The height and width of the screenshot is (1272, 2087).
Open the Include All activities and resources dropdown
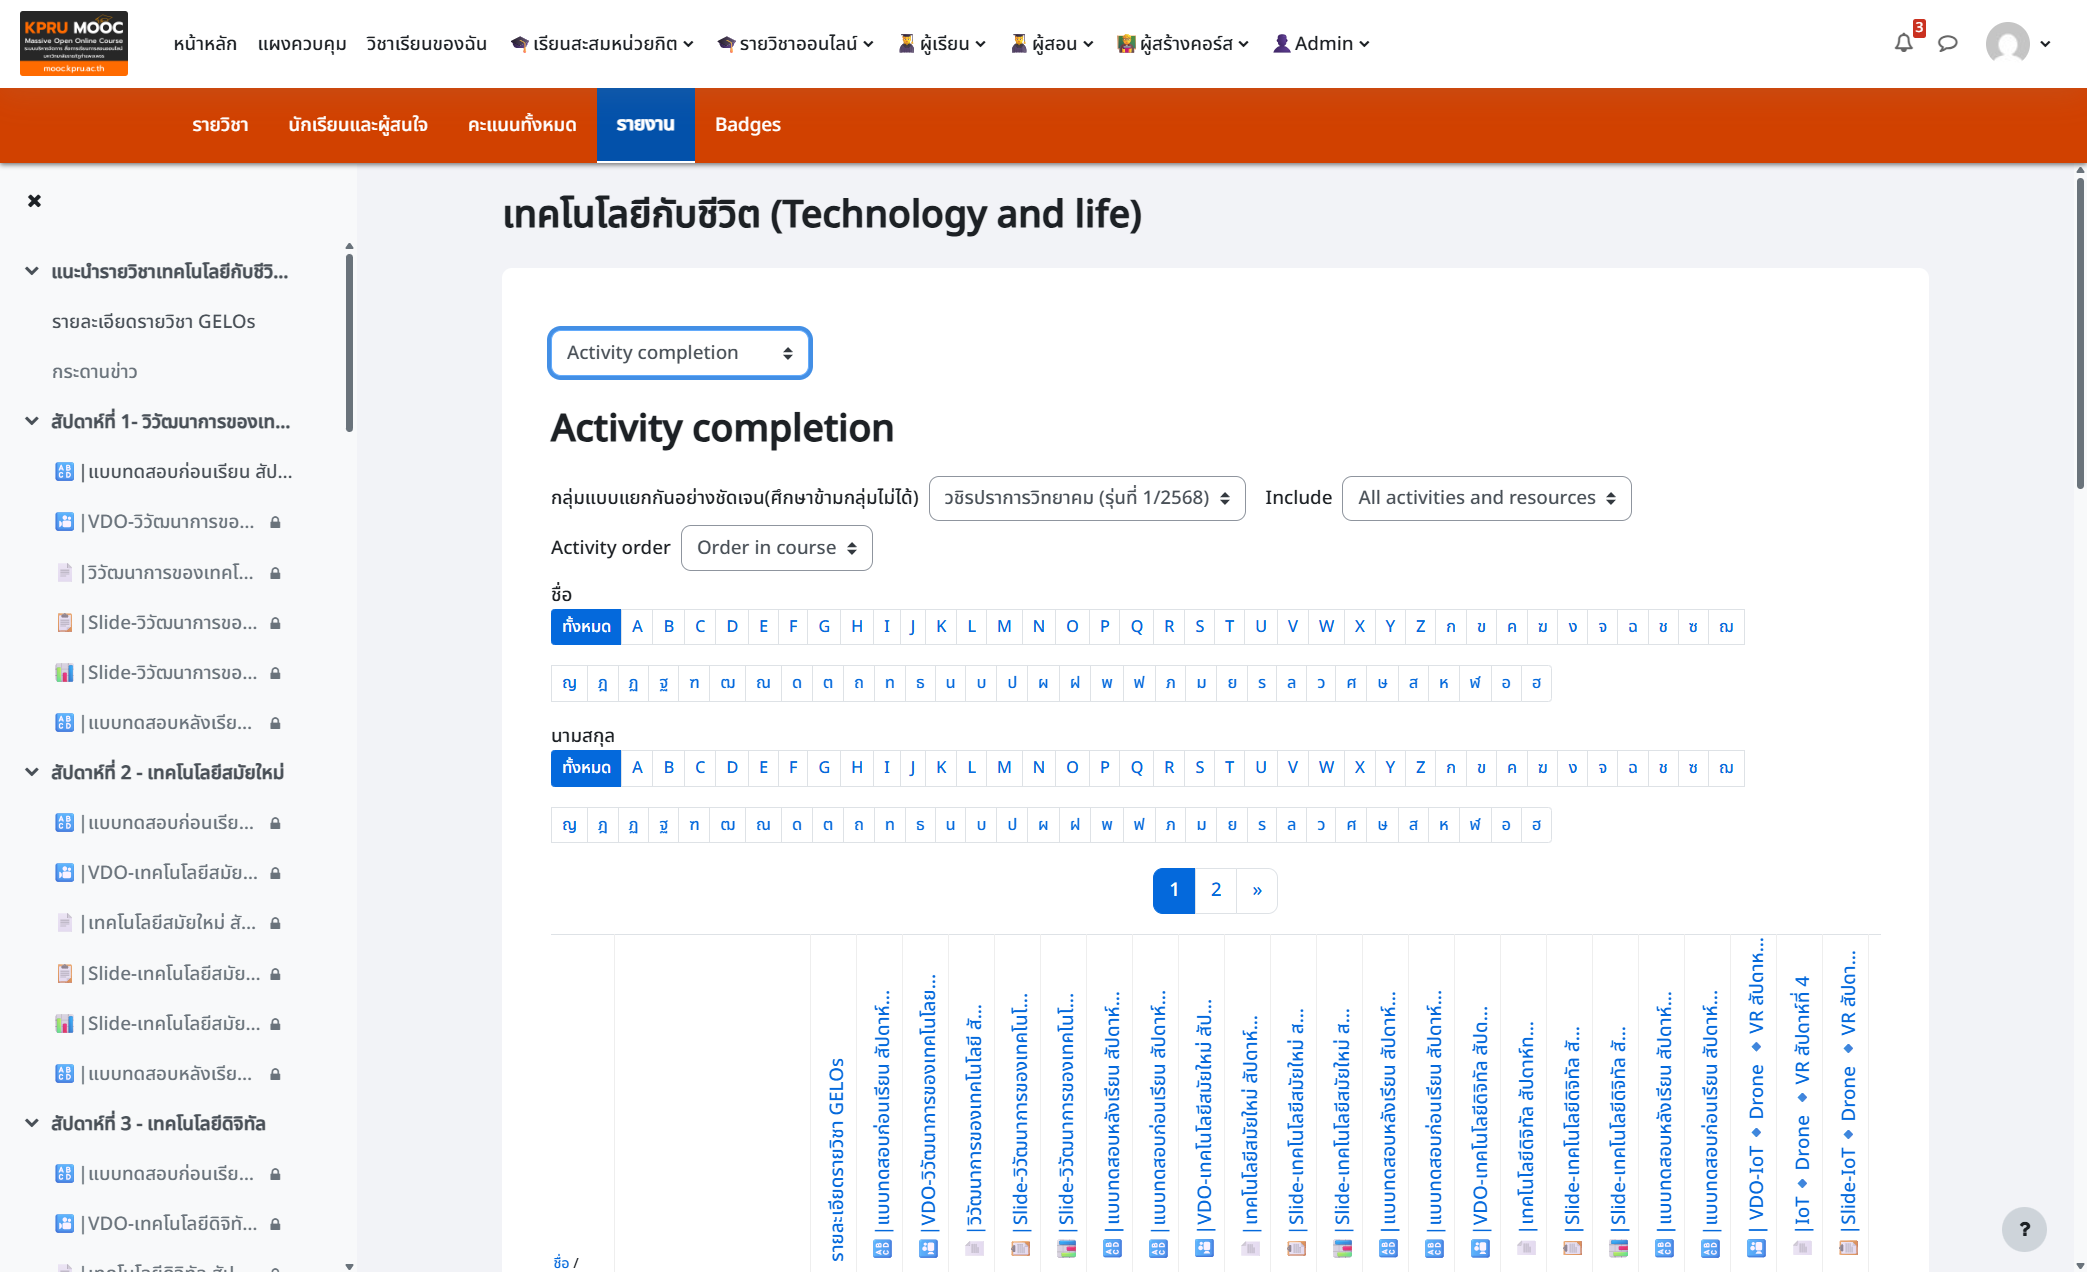coord(1486,498)
